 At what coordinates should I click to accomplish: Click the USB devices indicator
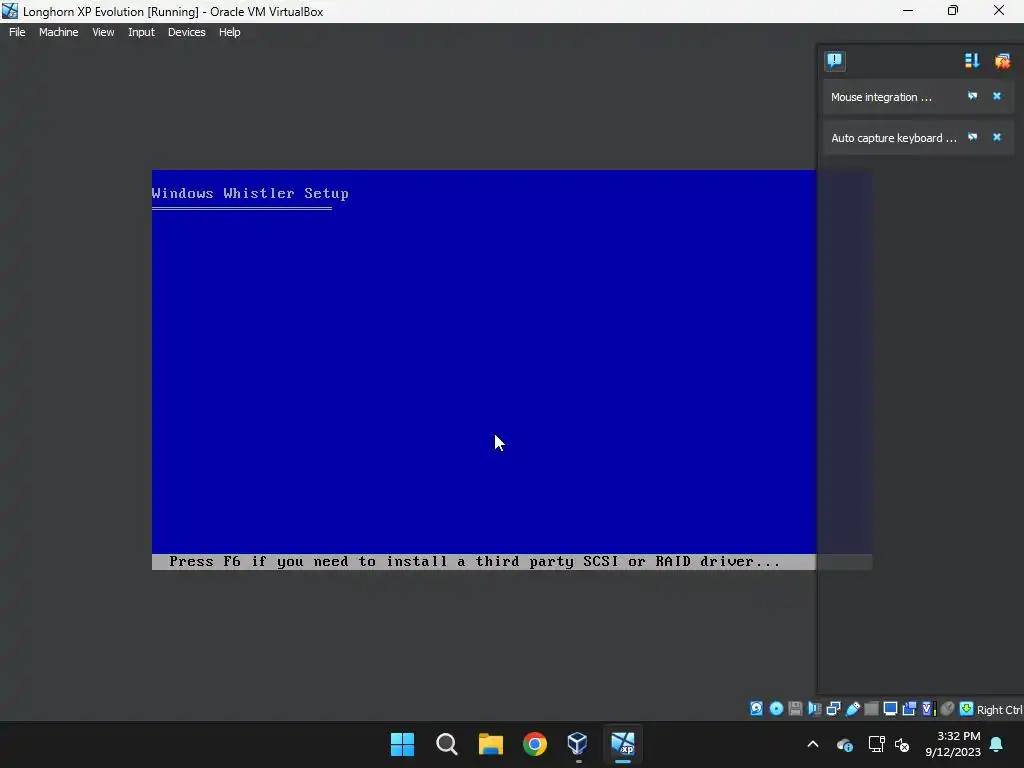coord(853,709)
